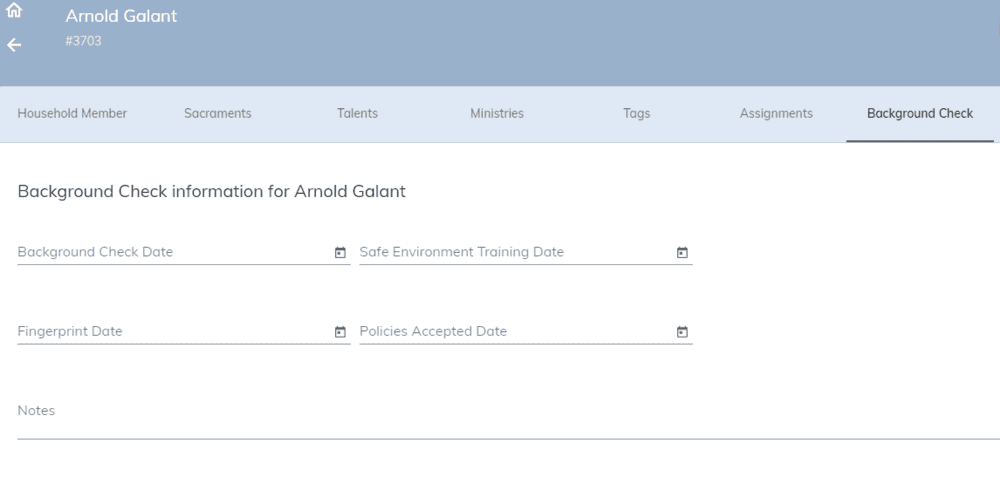The height and width of the screenshot is (484, 1000).
Task: Click the member ID #3703
Action: click(83, 41)
